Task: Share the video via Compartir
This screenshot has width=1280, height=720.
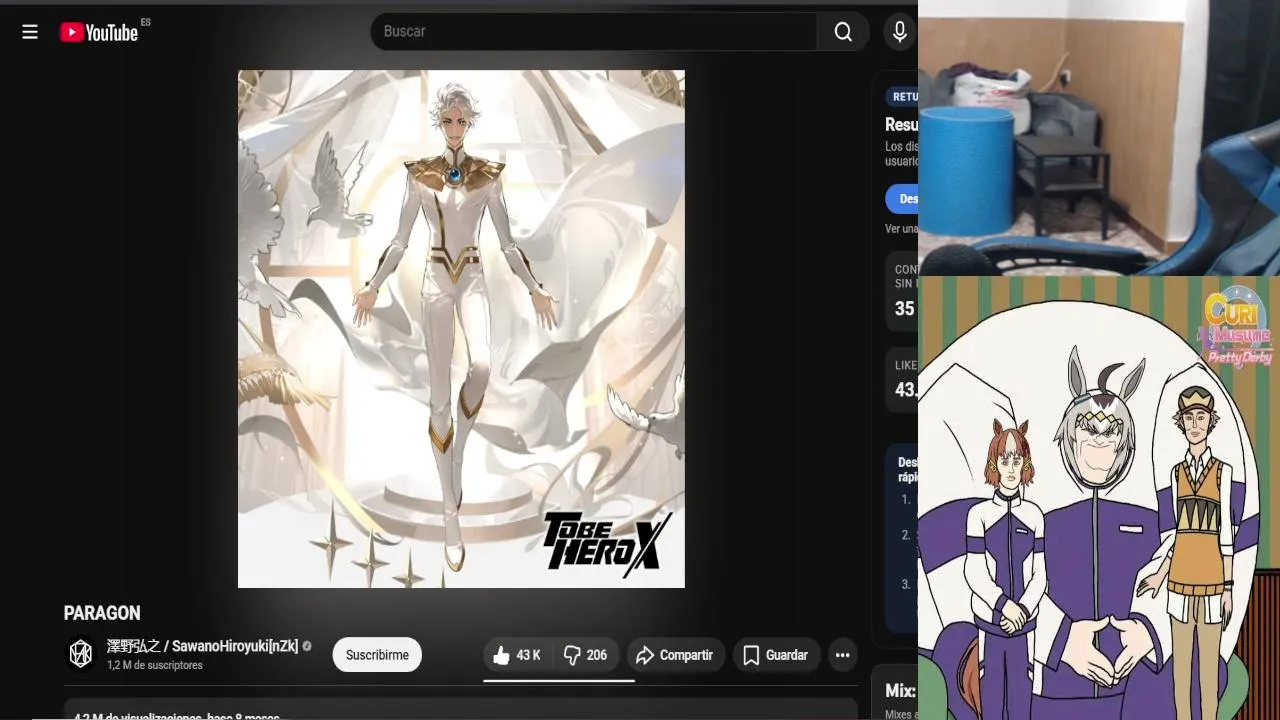Action: click(675, 655)
